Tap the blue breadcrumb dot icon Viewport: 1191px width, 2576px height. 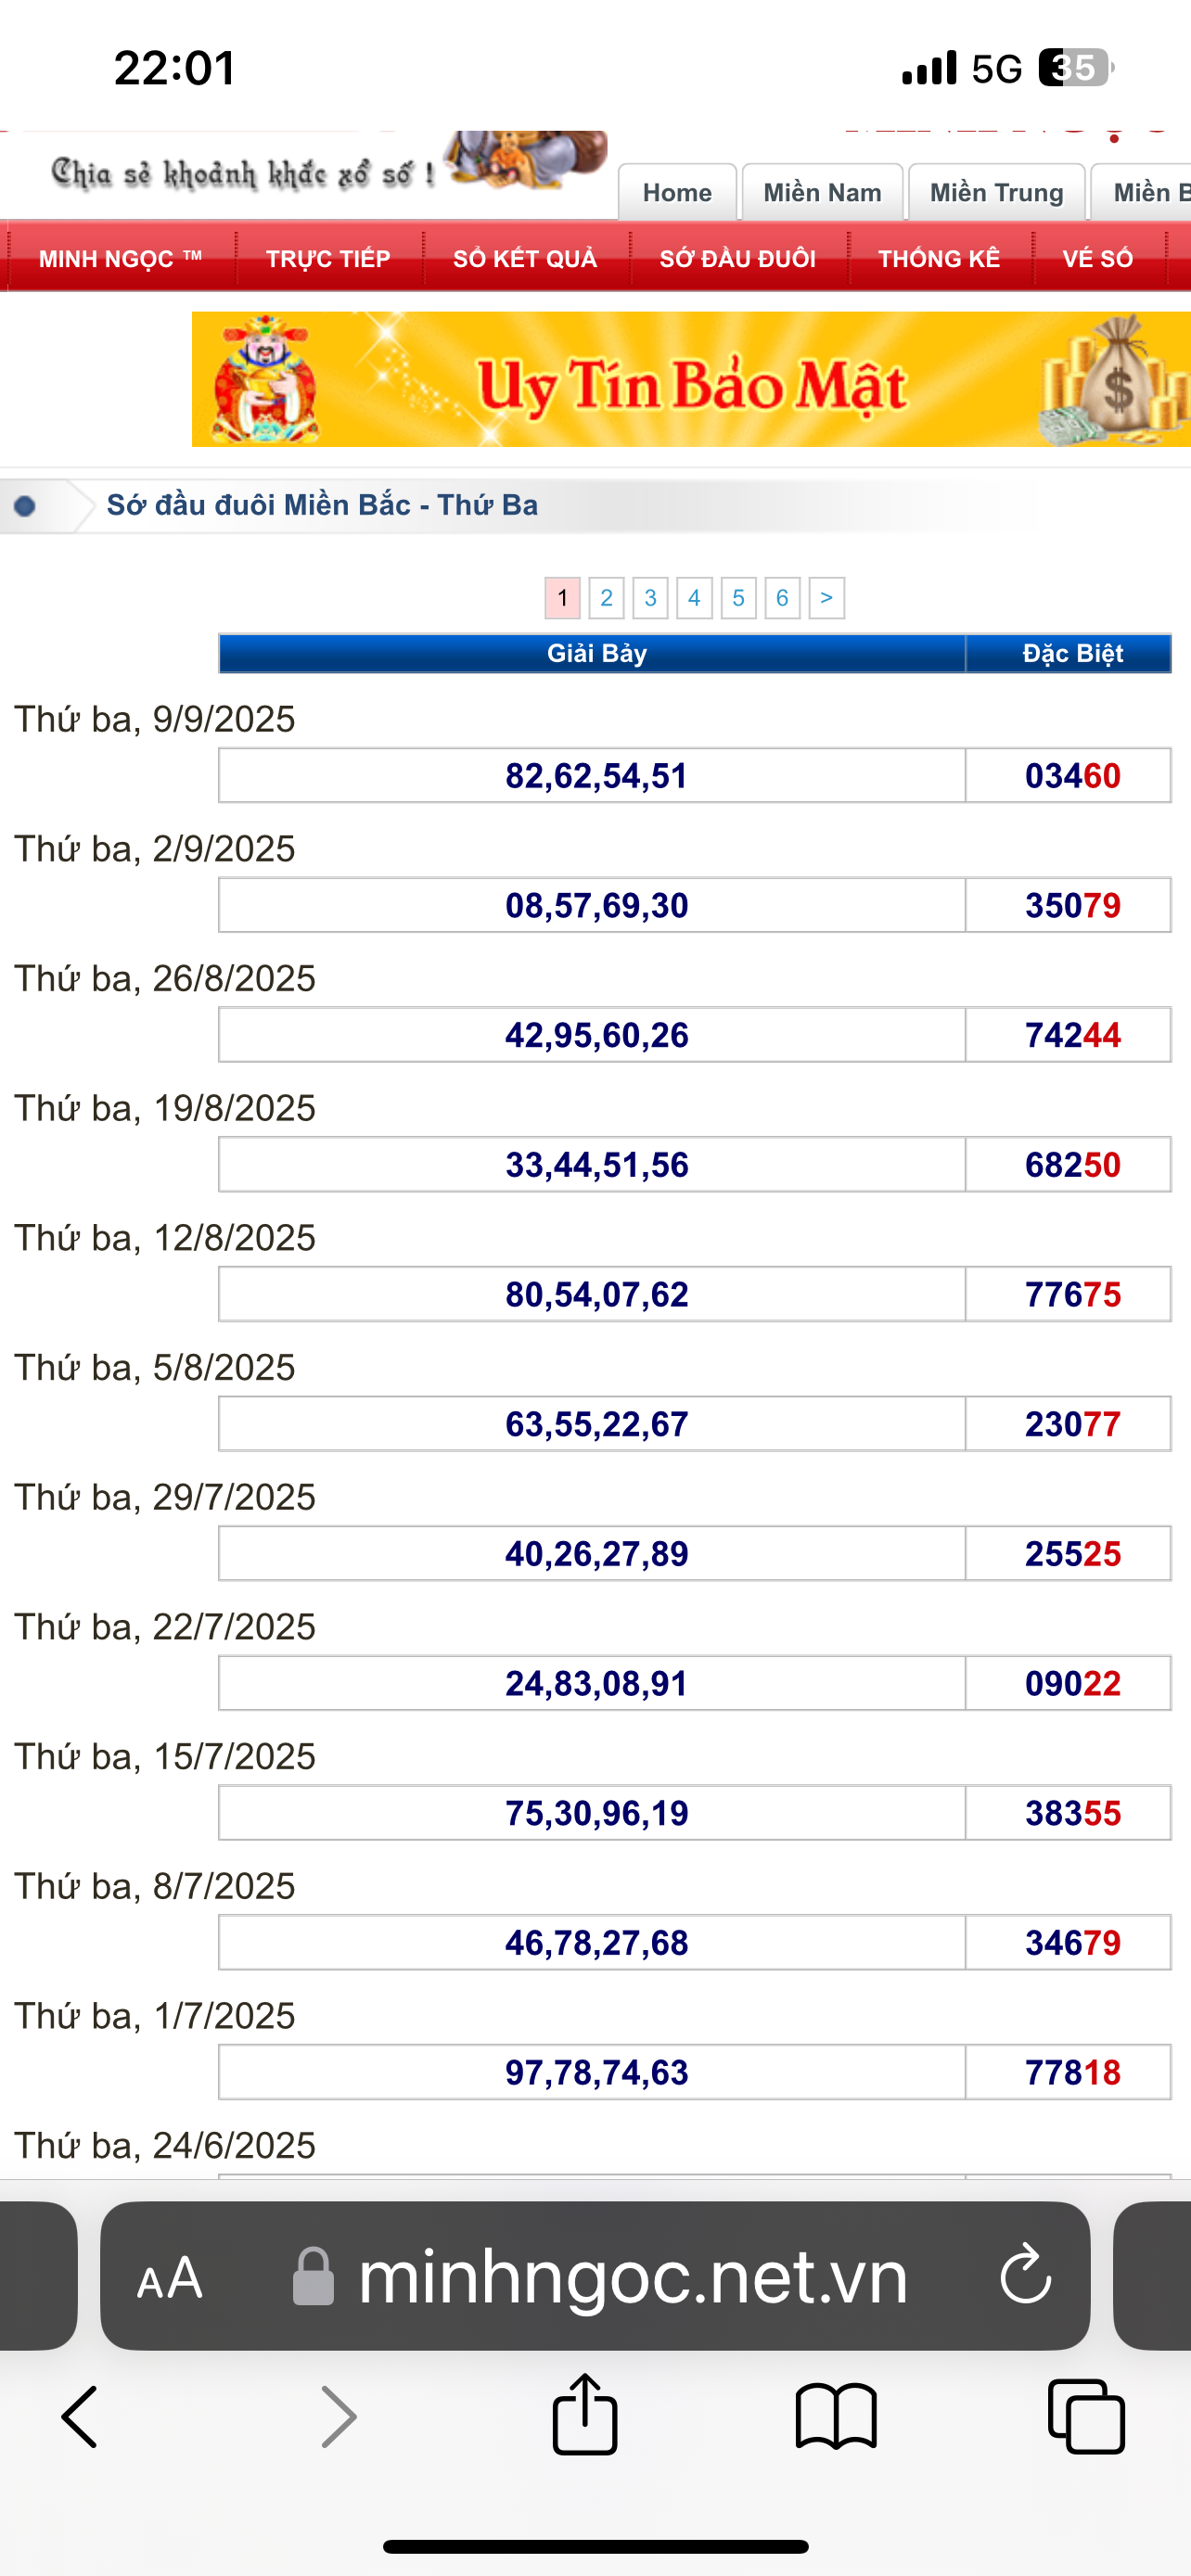(25, 506)
